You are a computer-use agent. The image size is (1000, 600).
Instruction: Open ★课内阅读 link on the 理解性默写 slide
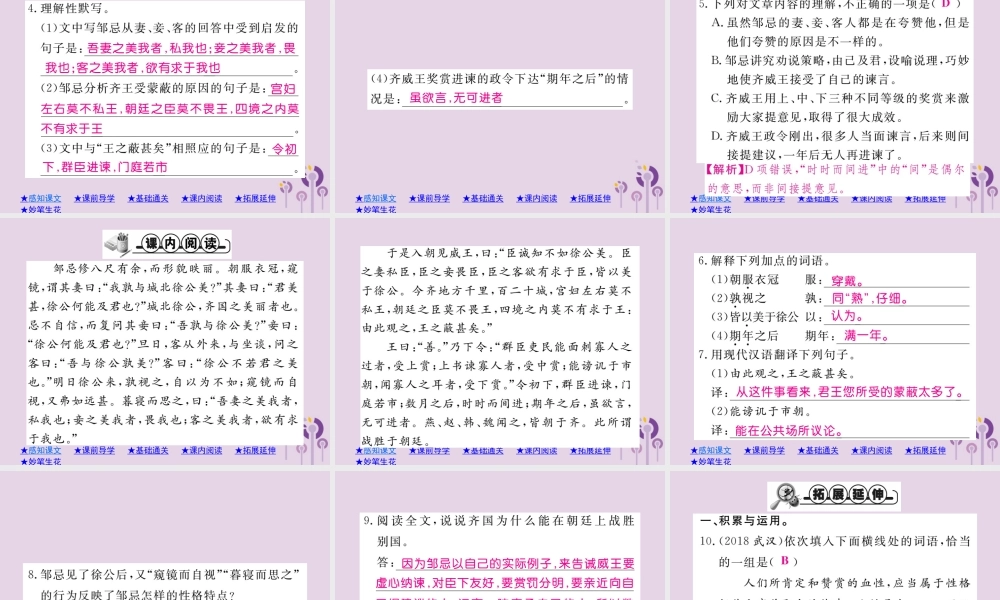click(202, 199)
